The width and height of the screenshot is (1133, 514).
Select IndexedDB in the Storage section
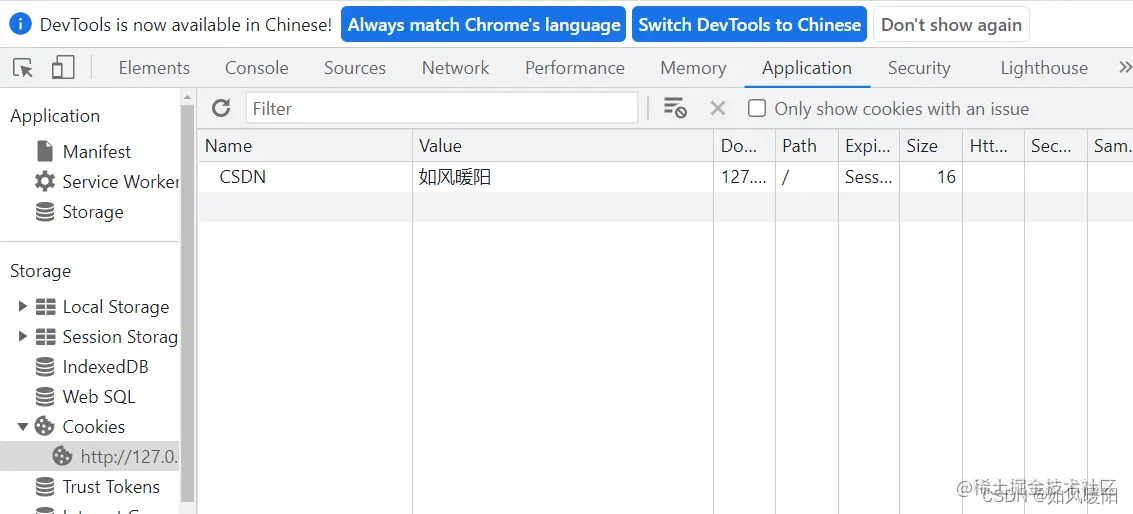105,367
